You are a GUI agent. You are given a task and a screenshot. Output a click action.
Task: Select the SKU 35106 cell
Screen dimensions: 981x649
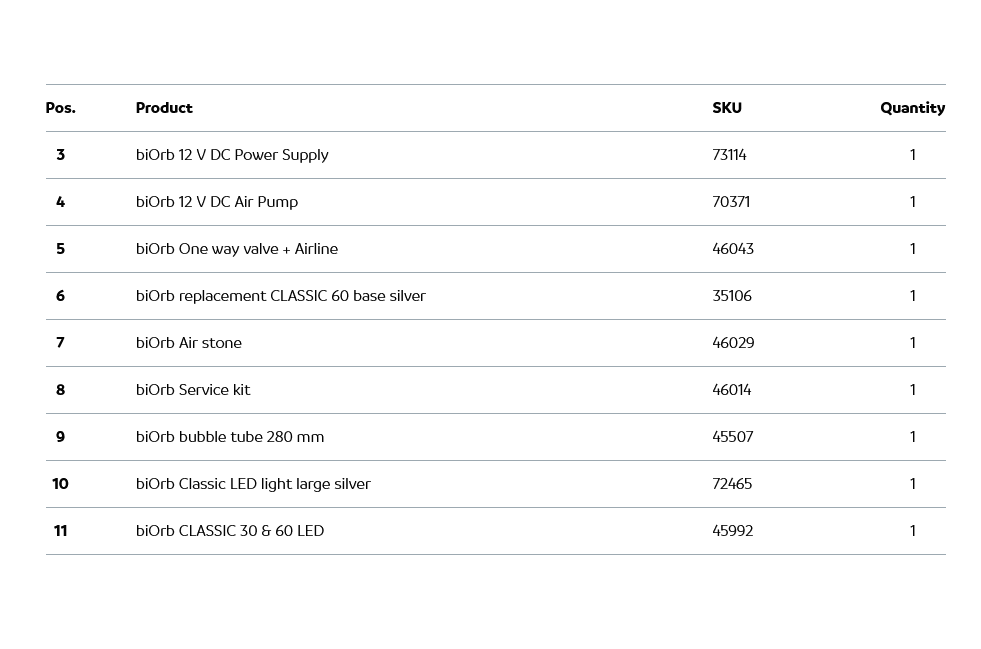[x=732, y=296]
